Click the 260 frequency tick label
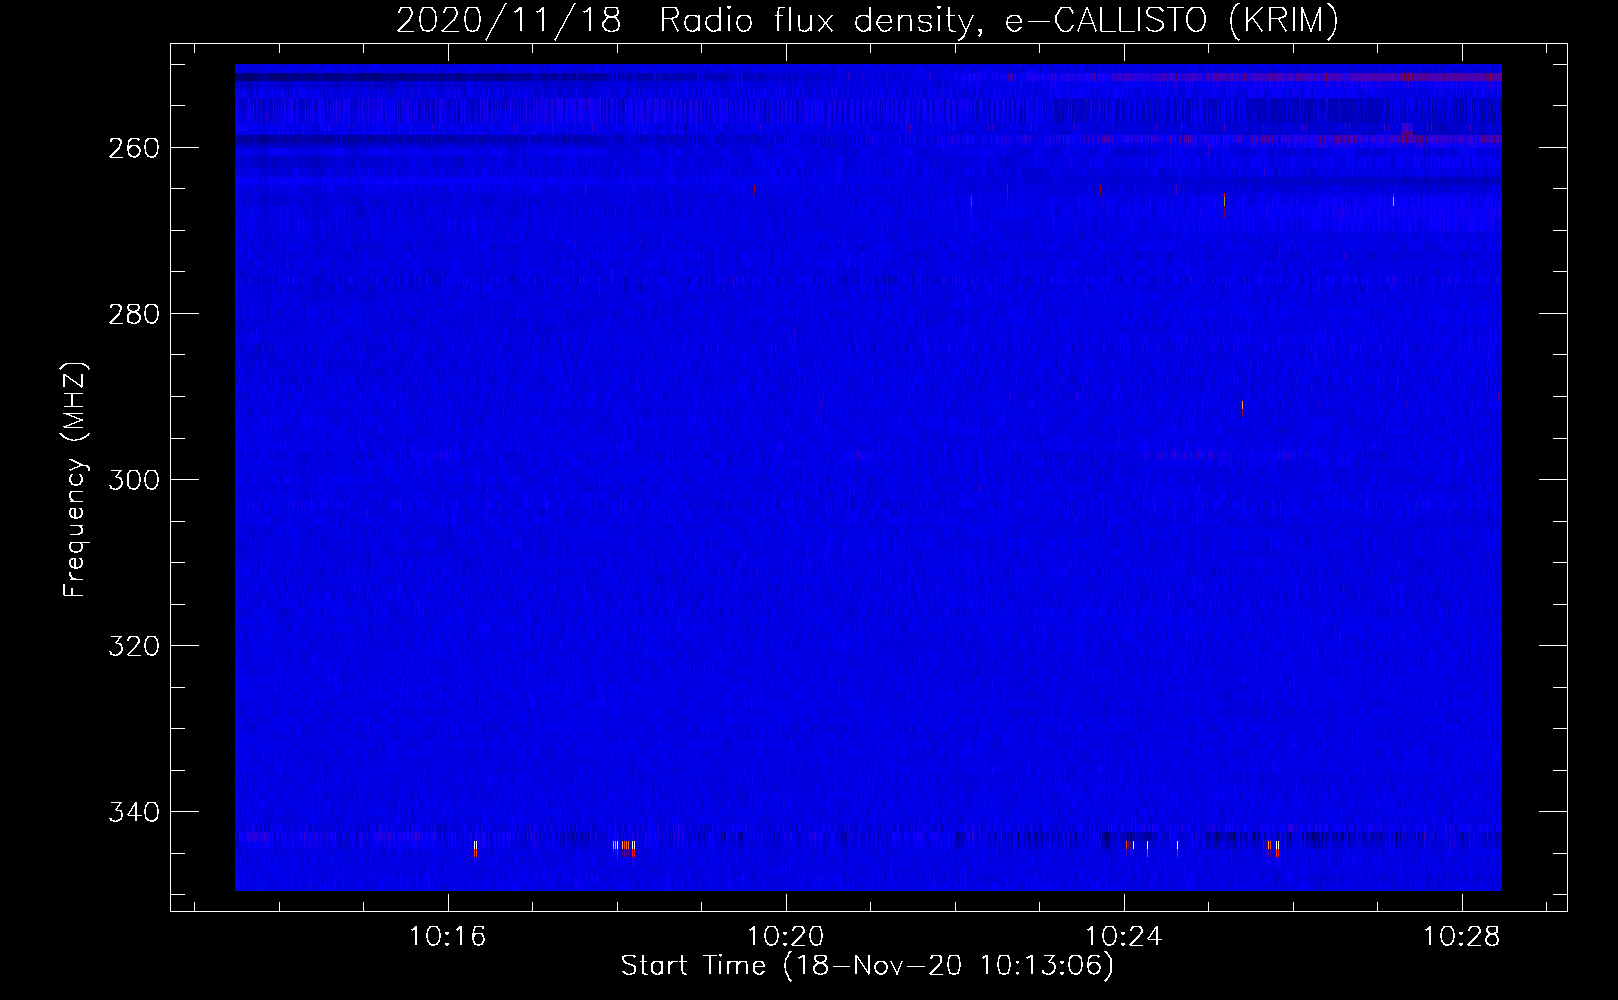Image resolution: width=1618 pixels, height=1000 pixels. (x=133, y=148)
